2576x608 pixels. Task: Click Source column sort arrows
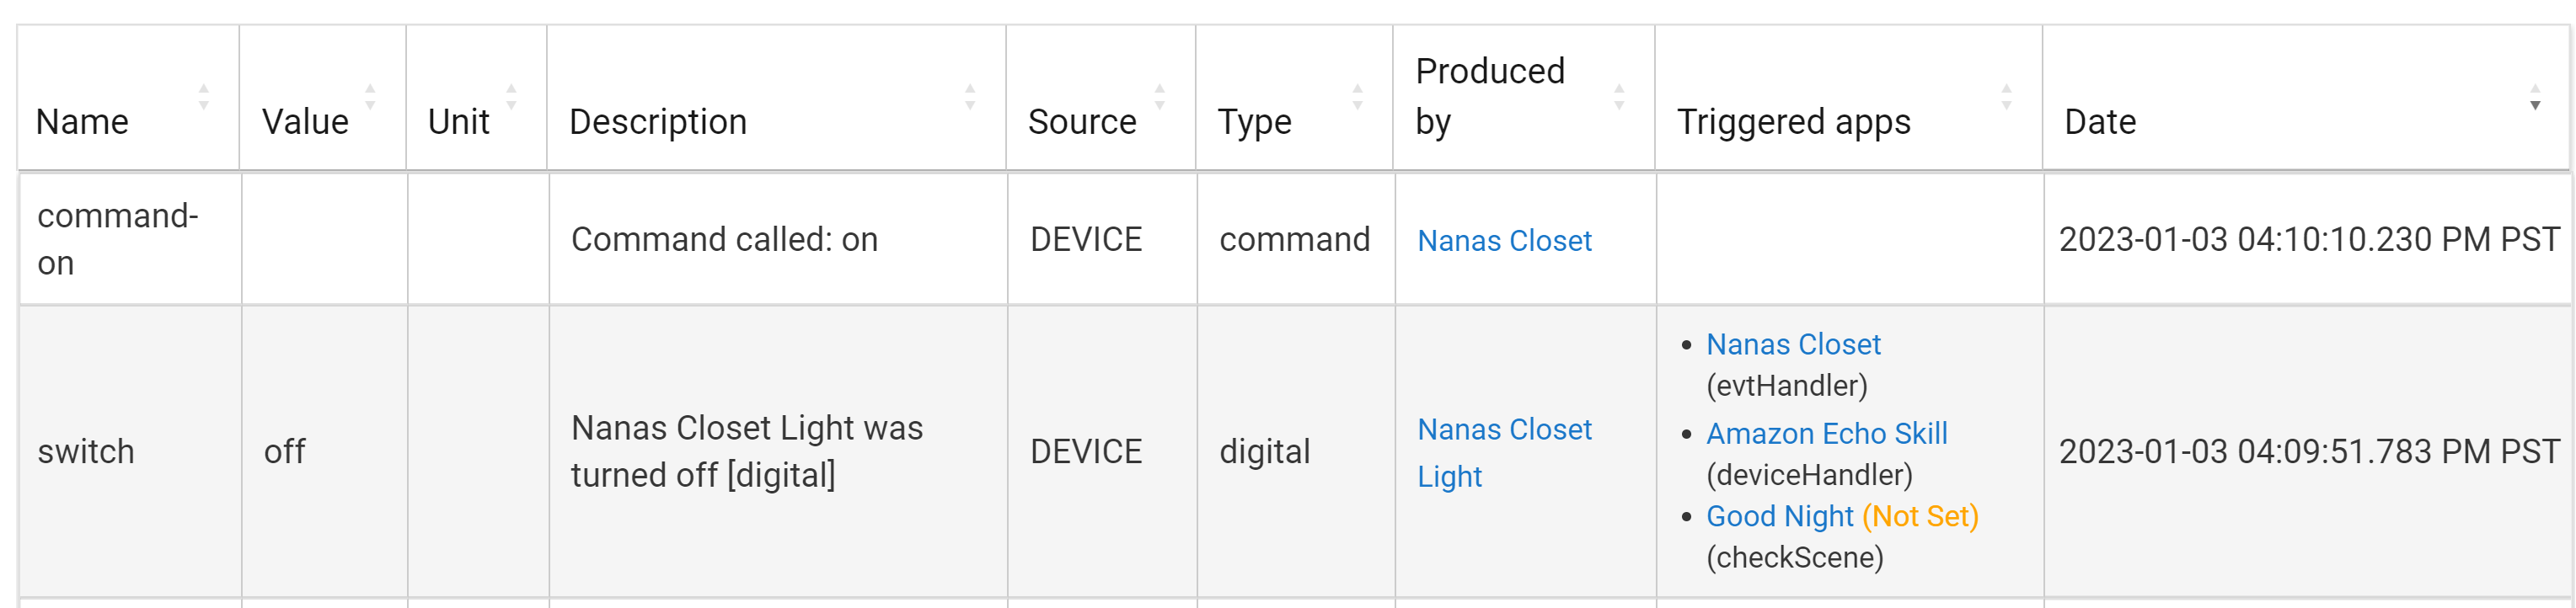(1159, 97)
